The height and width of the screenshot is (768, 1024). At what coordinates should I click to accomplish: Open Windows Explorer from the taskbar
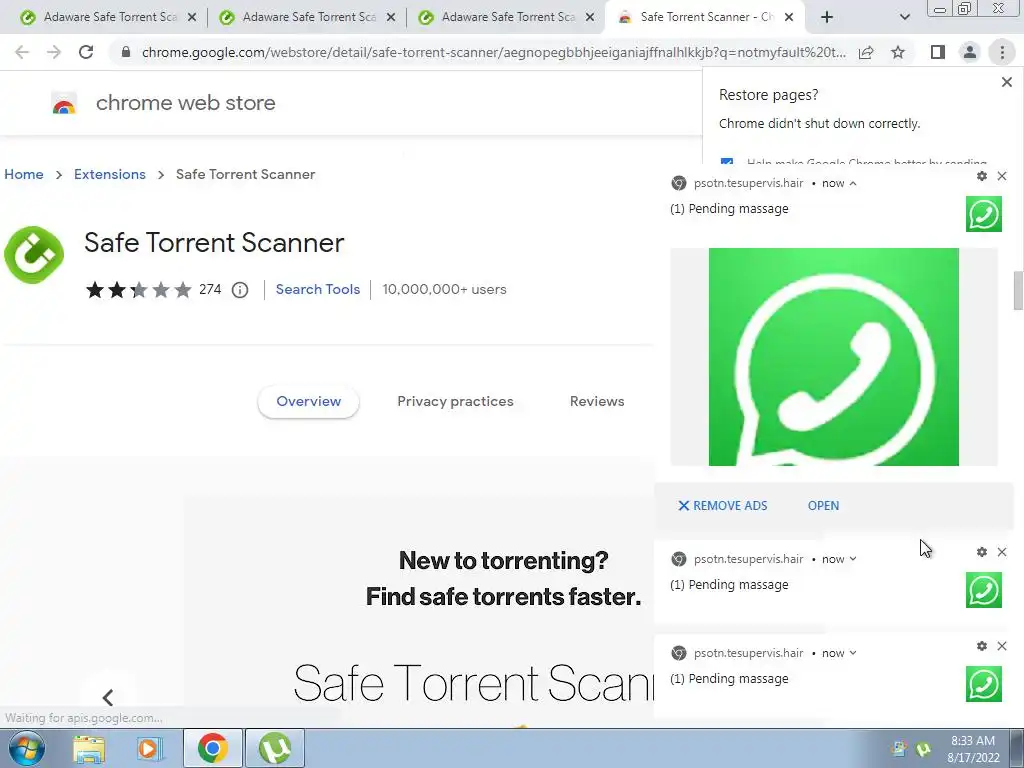coord(89,748)
